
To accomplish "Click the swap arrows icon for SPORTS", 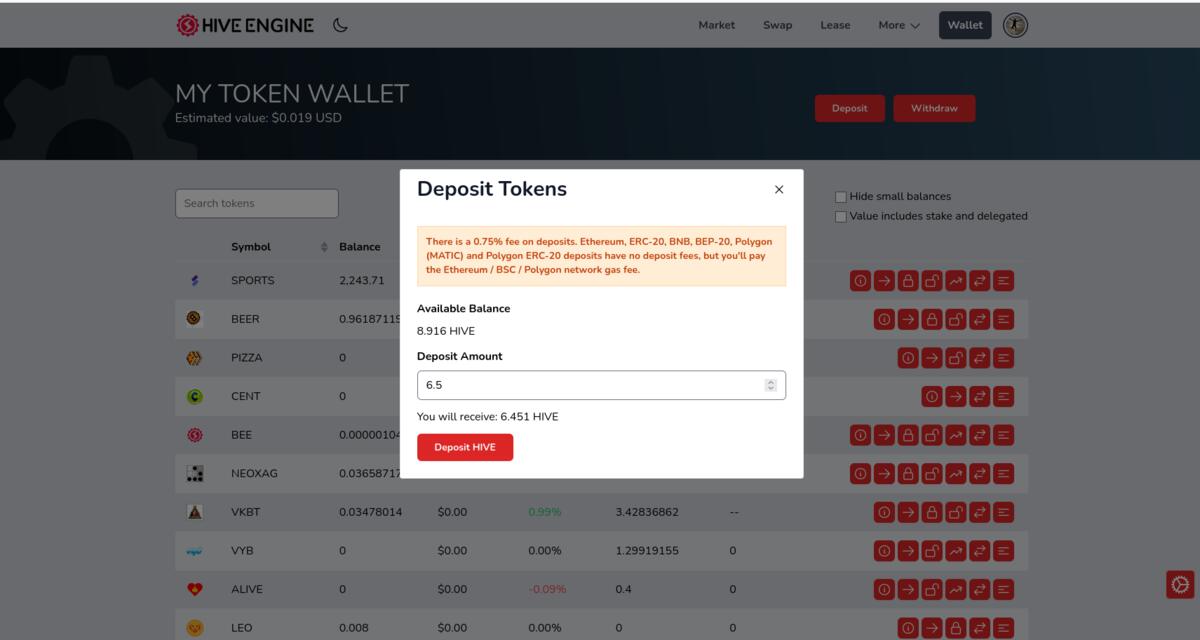I will pyautogui.click(x=980, y=281).
